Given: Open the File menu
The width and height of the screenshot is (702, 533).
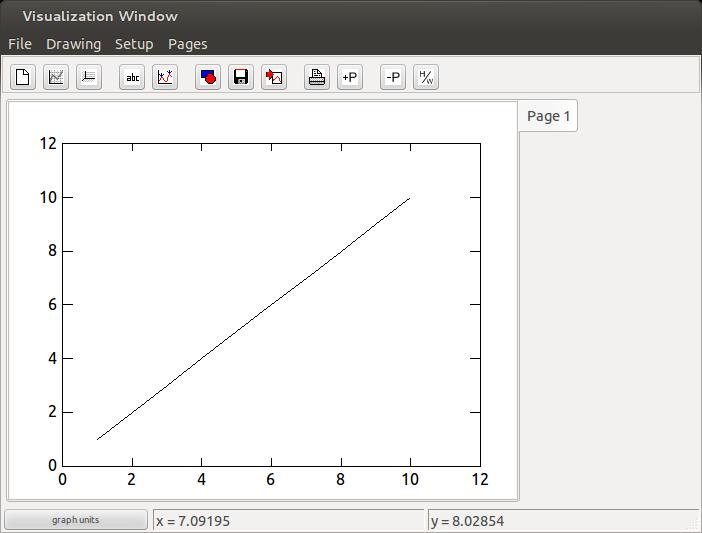Looking at the screenshot, I should coord(20,44).
